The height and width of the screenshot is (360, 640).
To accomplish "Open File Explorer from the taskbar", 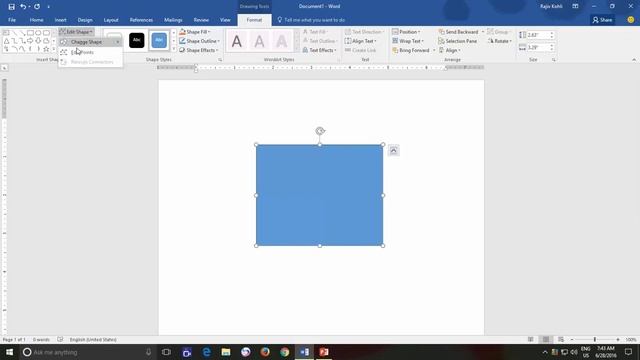I will [x=226, y=352].
